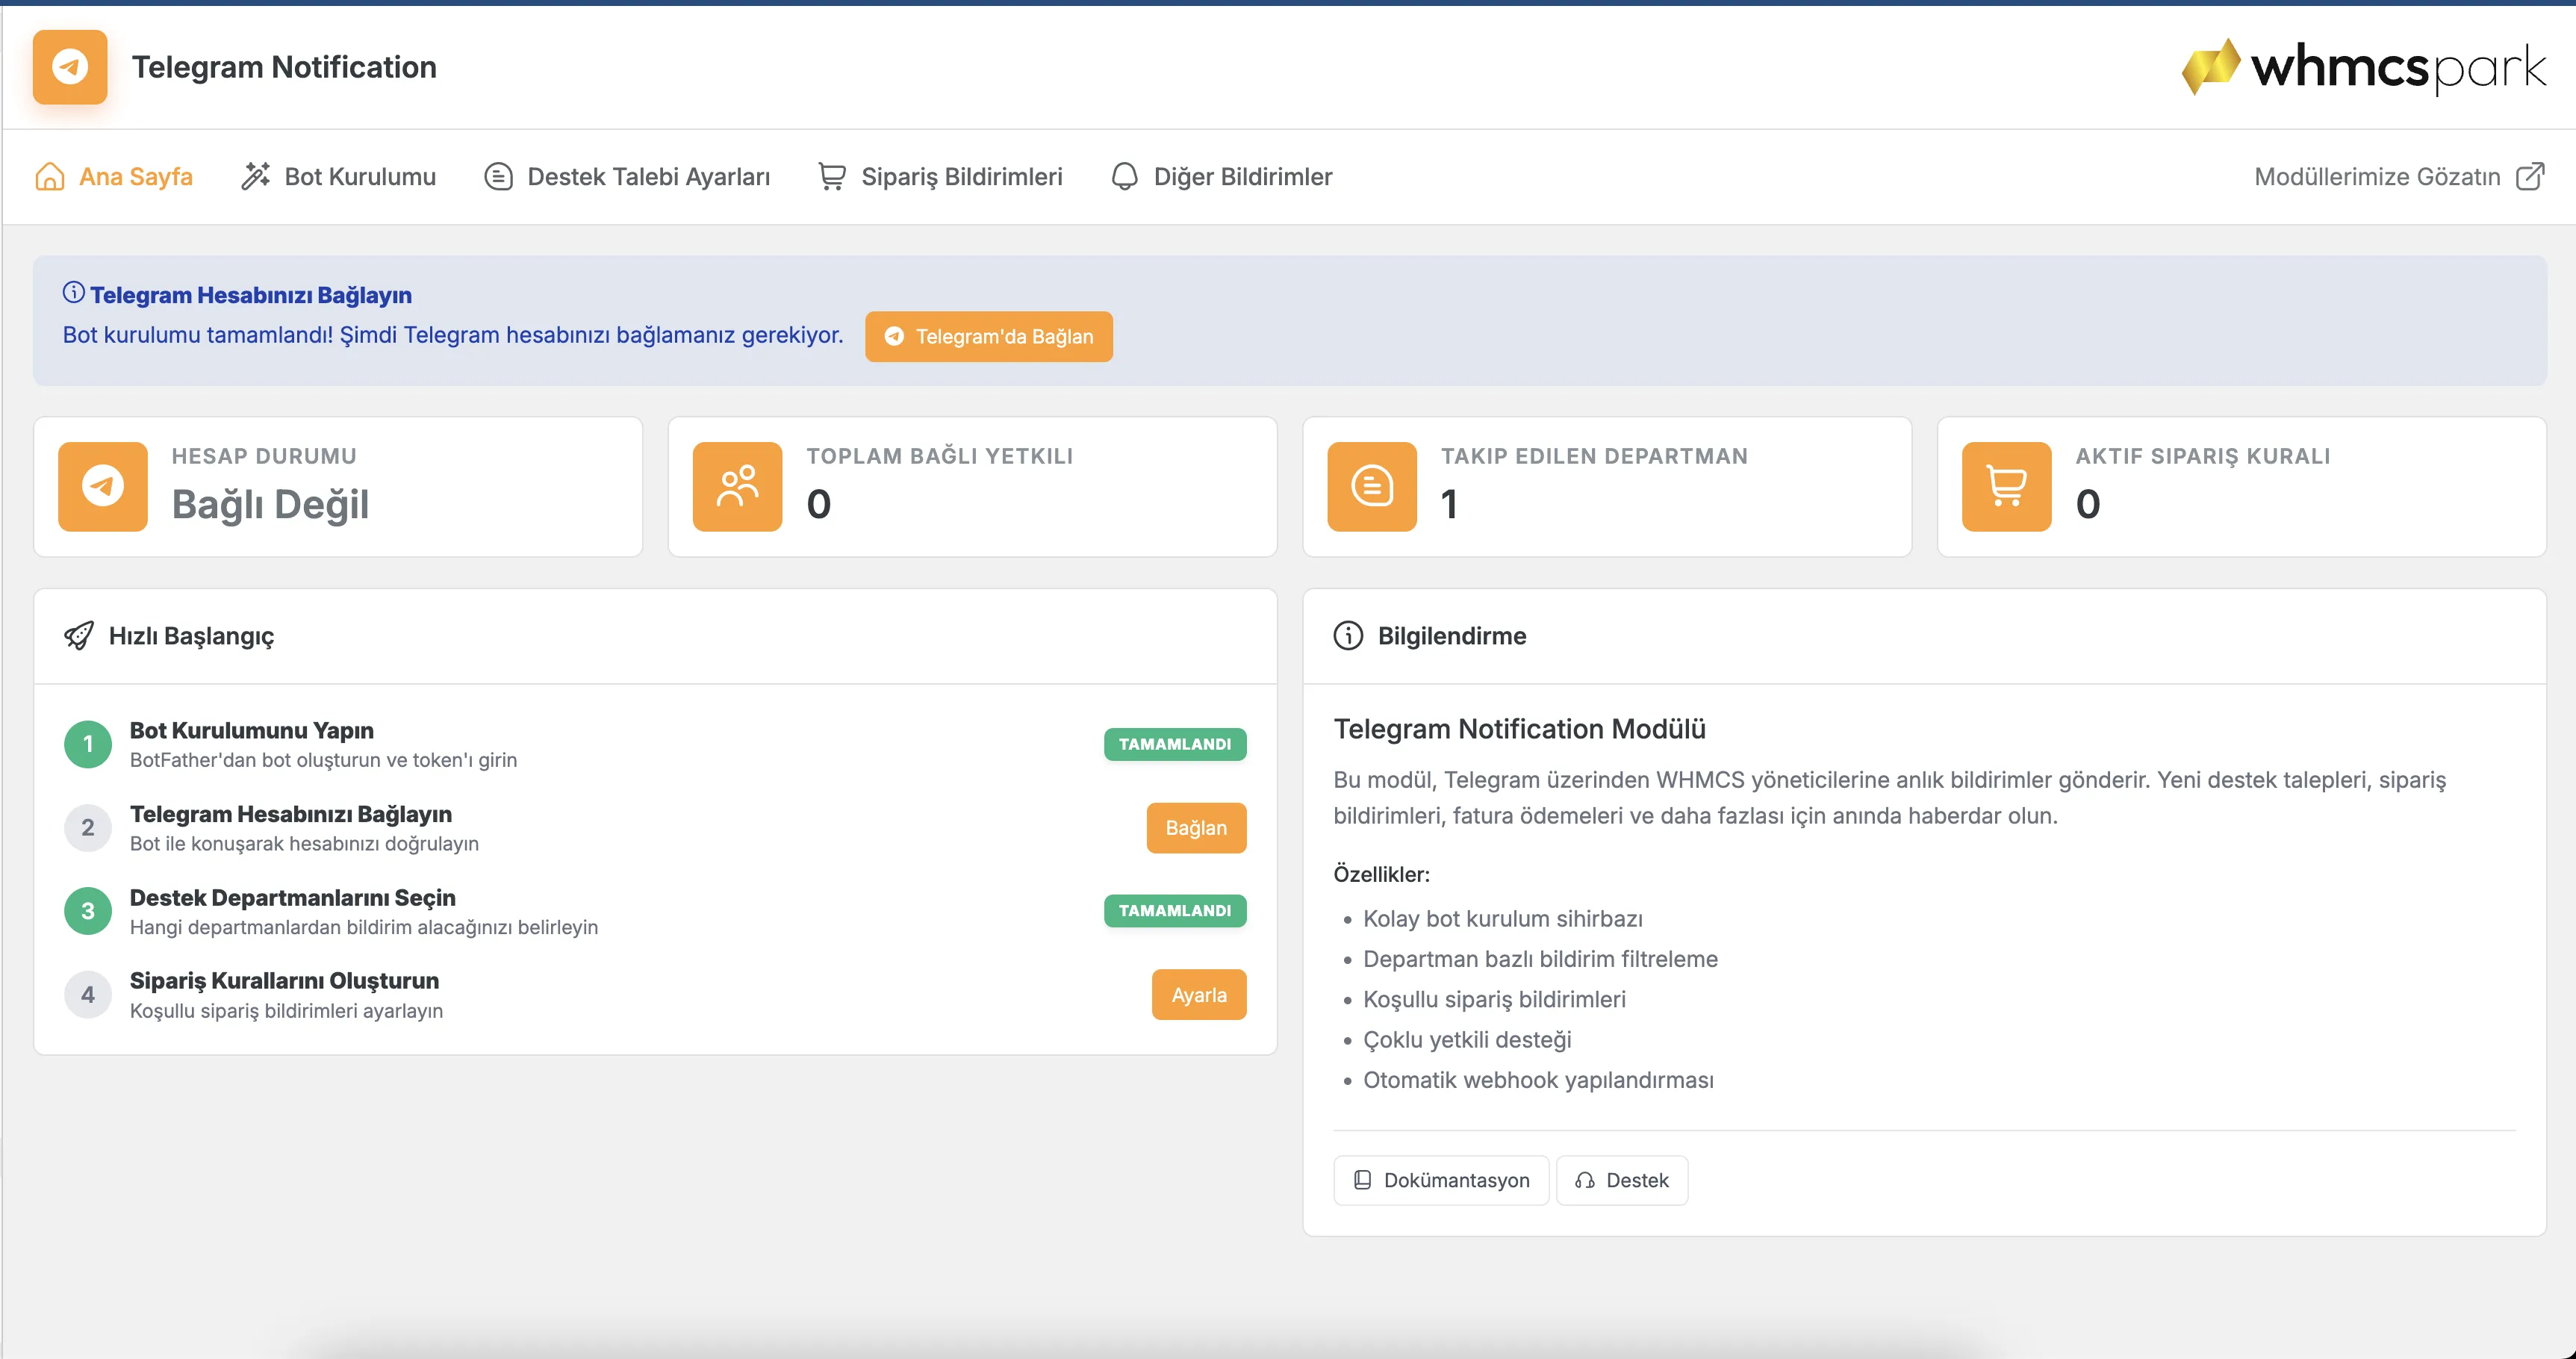Click the book icon in Dokümantasyon button

1362,1180
